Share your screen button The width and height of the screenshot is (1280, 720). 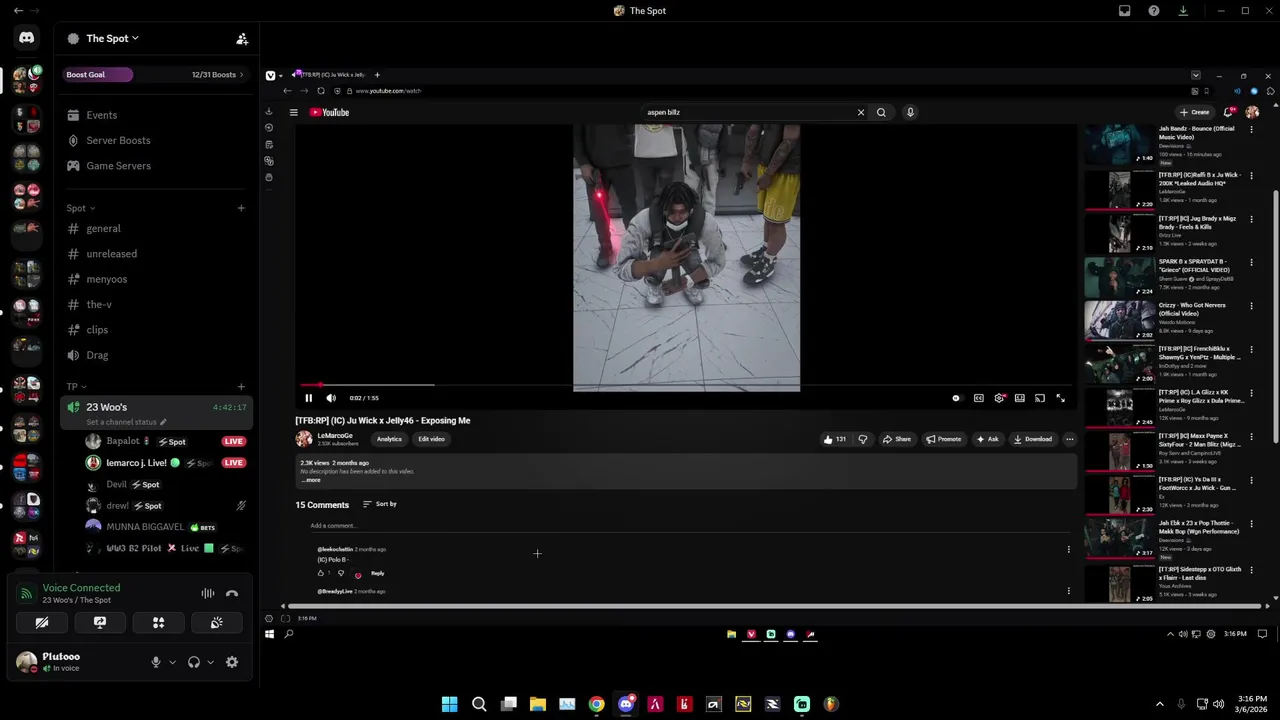click(100, 622)
